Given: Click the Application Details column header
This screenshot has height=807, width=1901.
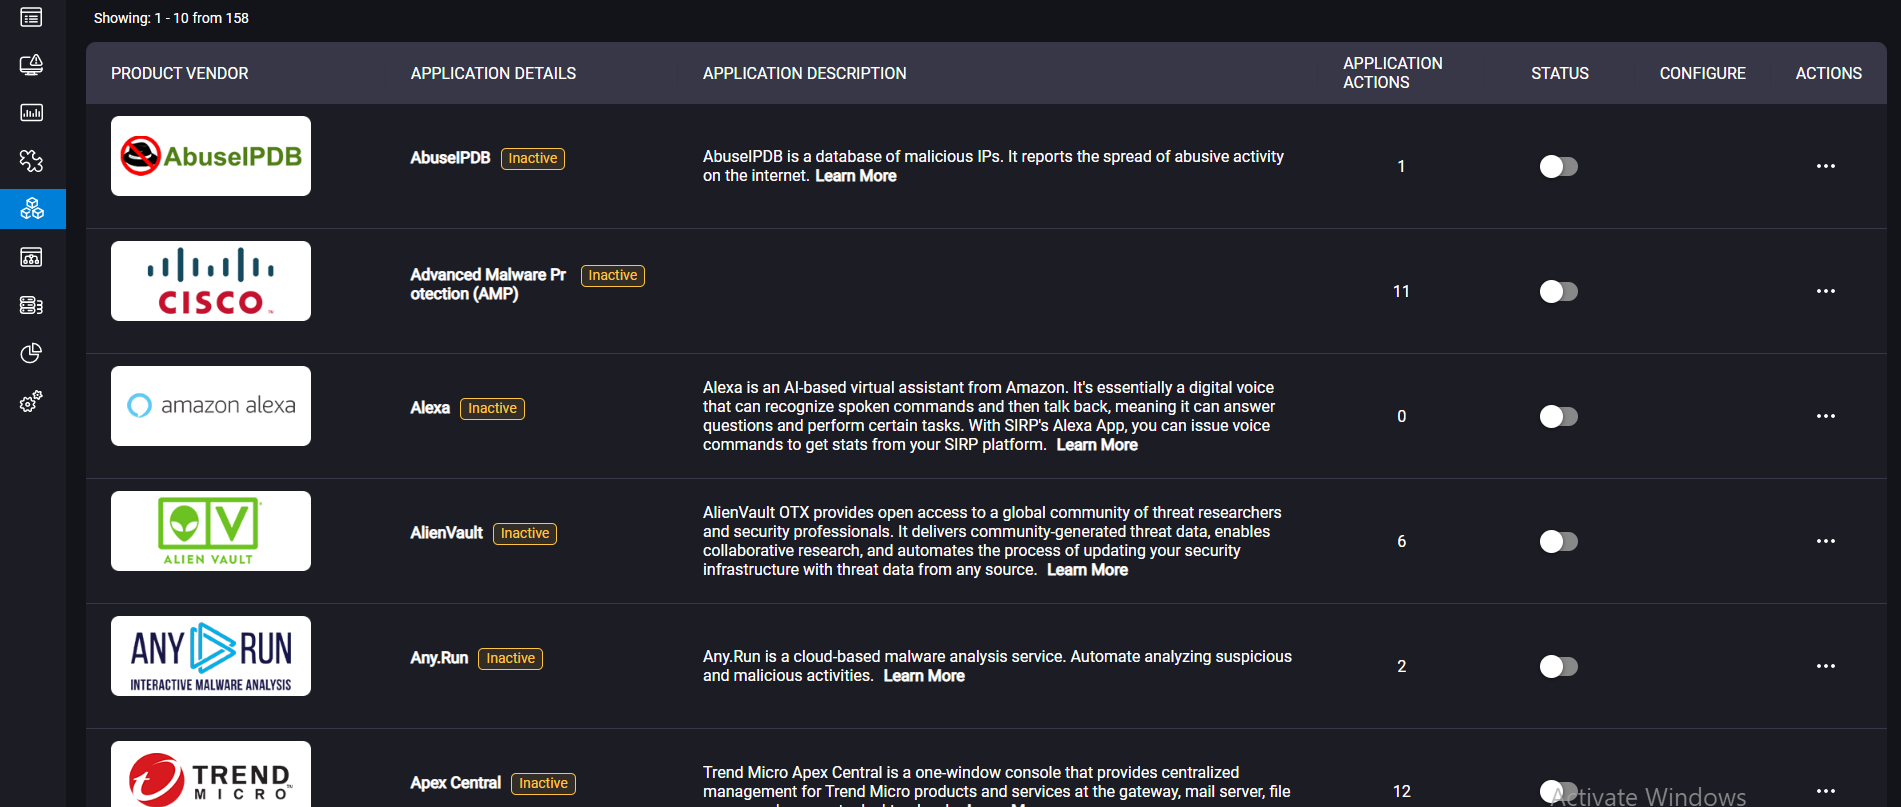Looking at the screenshot, I should pyautogui.click(x=493, y=73).
